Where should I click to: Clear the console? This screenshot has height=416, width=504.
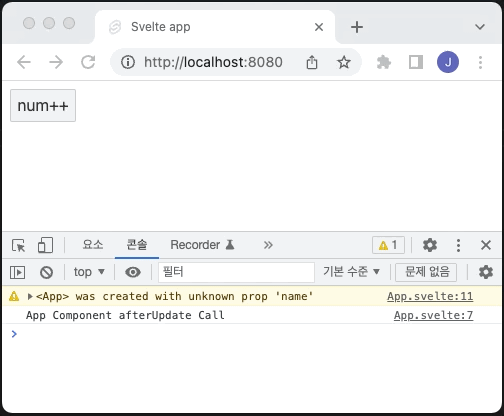click(x=46, y=272)
